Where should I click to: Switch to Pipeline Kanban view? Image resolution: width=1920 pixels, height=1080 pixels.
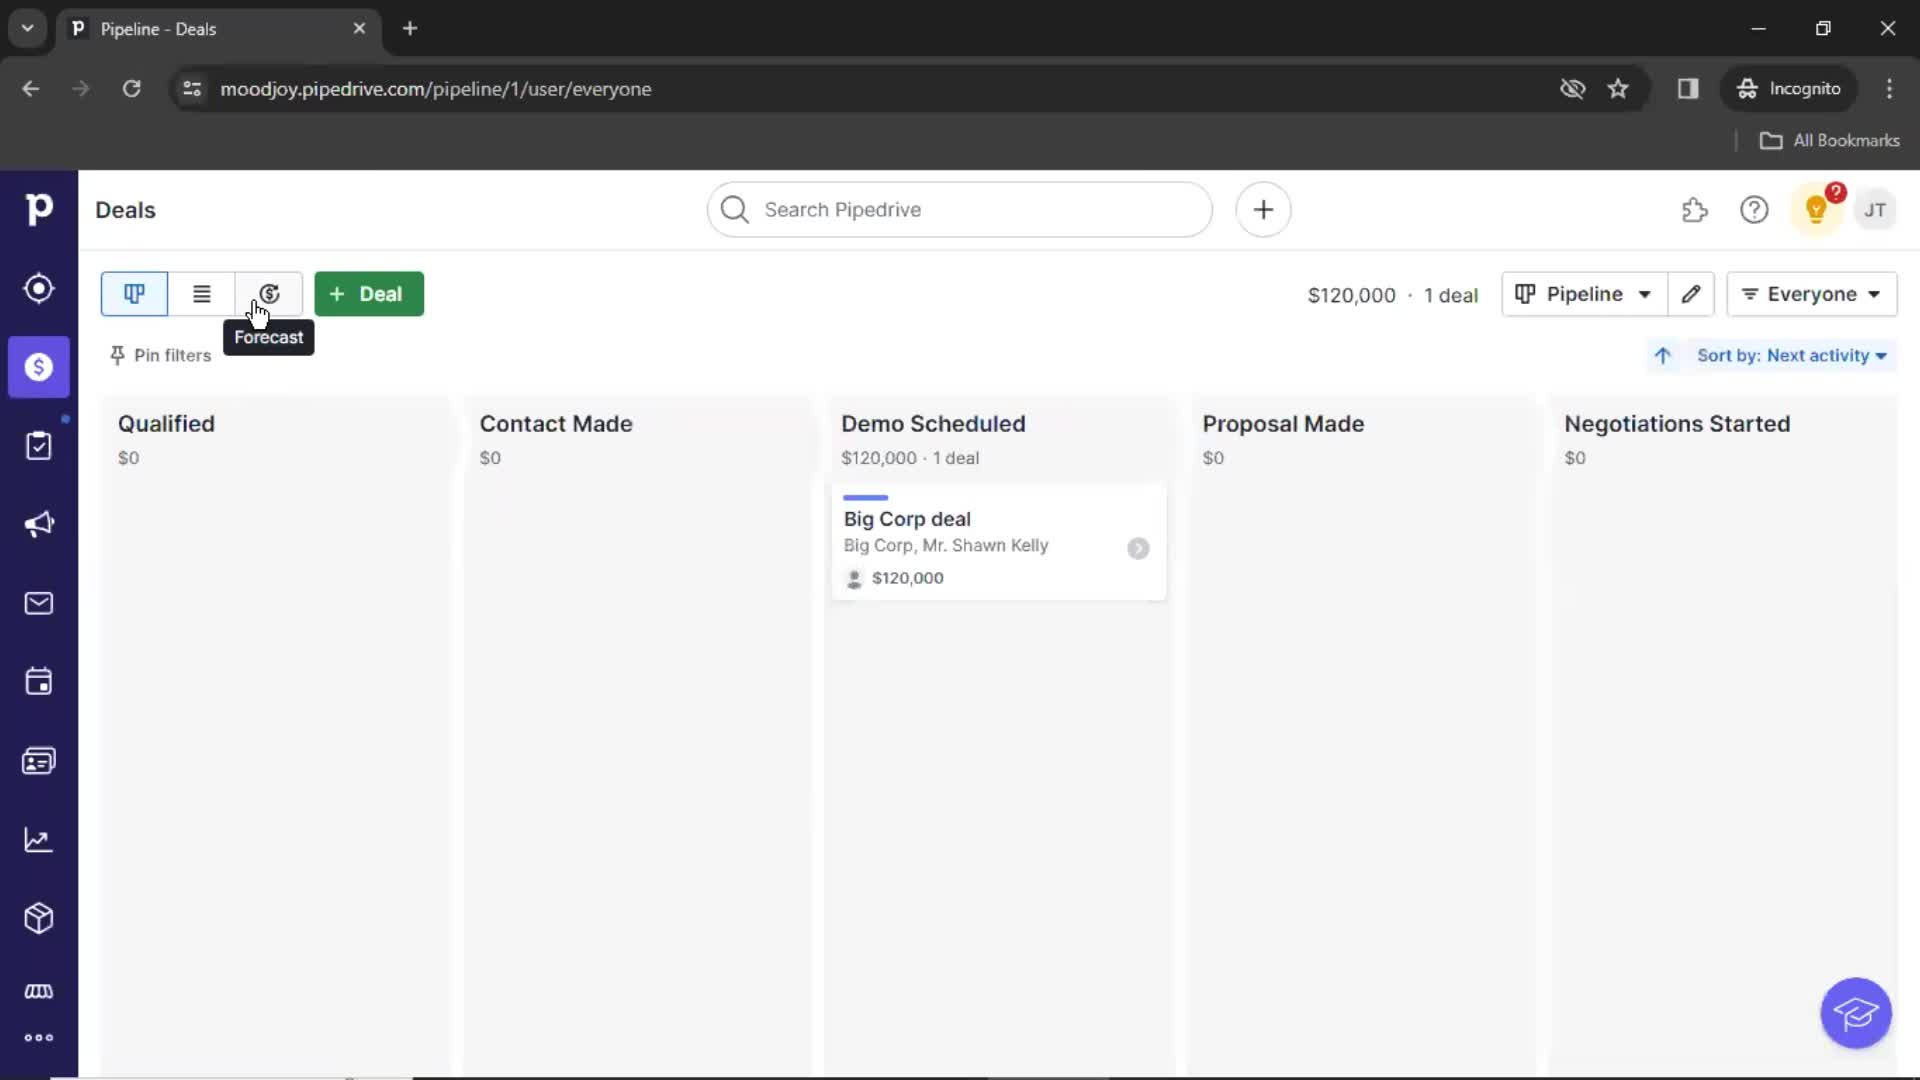(x=132, y=293)
